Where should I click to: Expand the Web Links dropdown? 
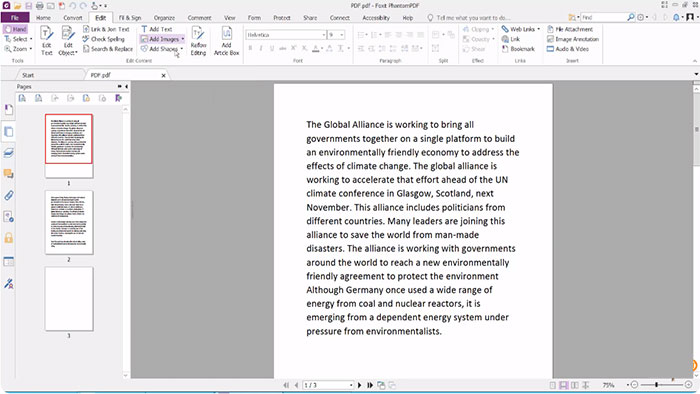tap(538, 29)
